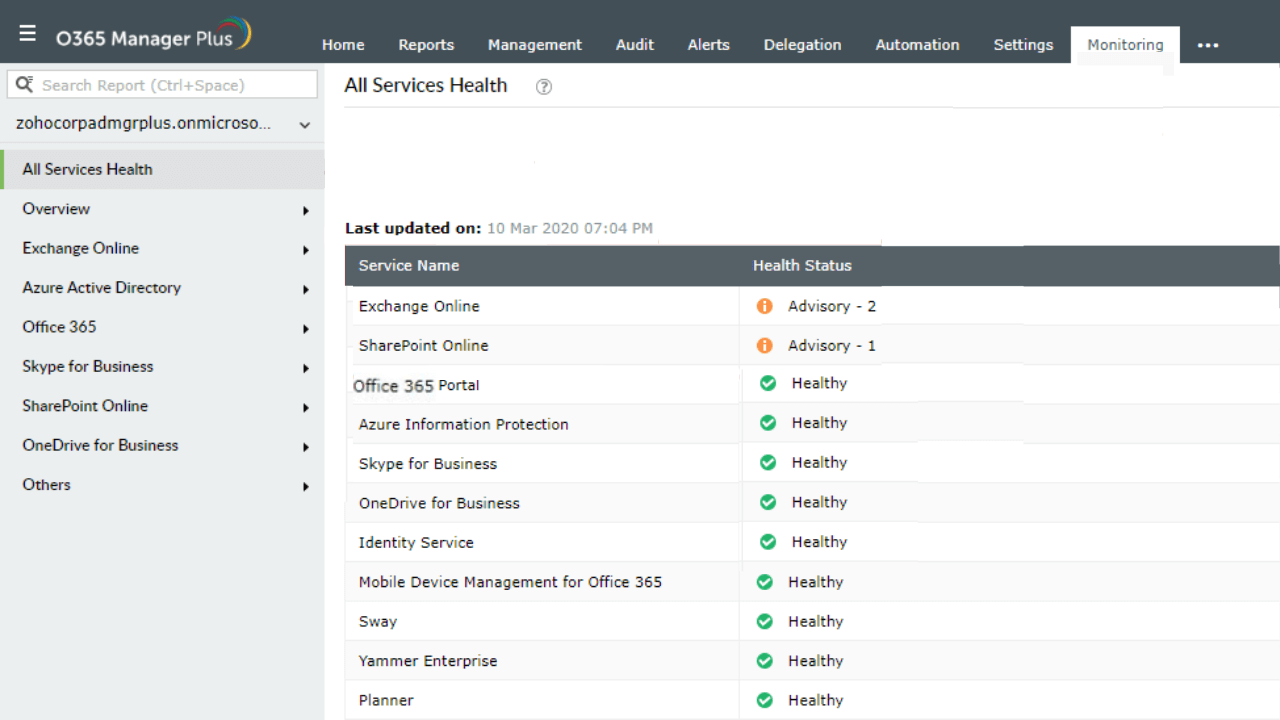The image size is (1280, 720).
Task: Click the green healthy icon for Office 365 Portal
Action: coord(768,383)
